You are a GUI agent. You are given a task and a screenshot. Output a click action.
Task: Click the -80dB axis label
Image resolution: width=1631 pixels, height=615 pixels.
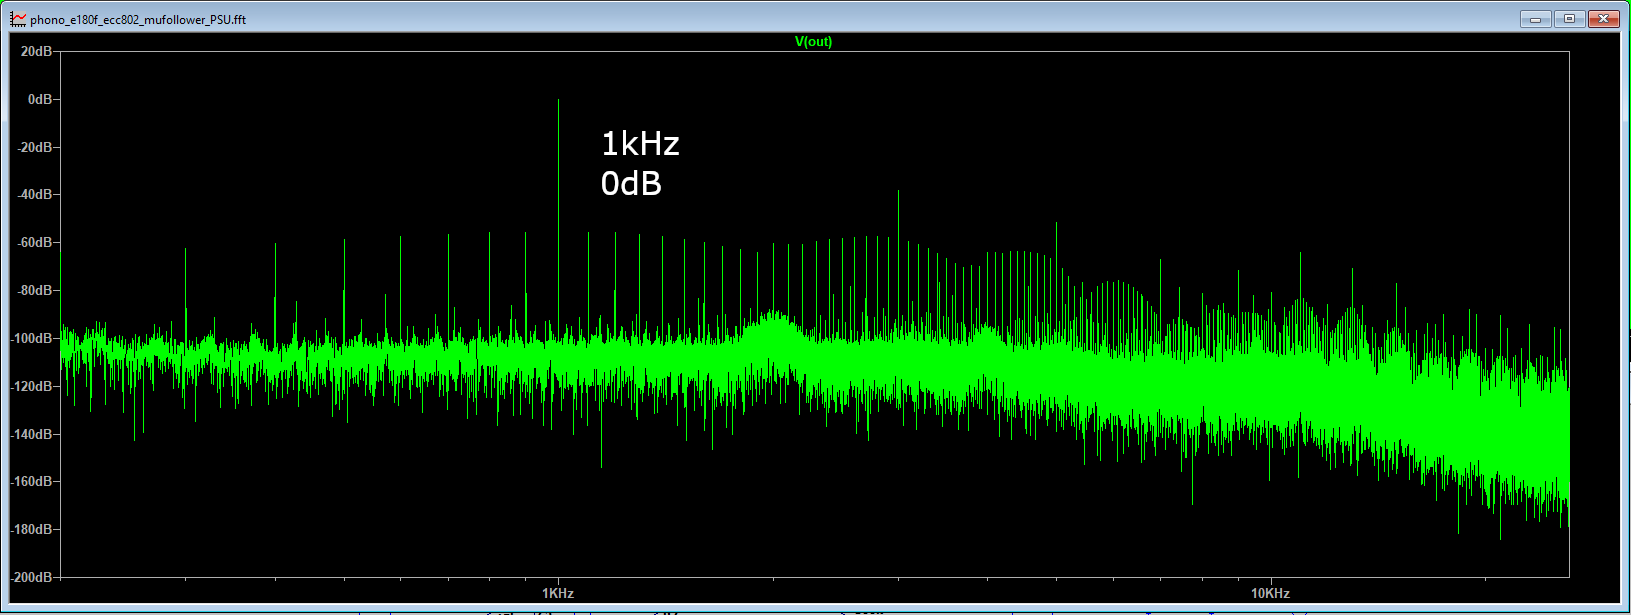34,290
